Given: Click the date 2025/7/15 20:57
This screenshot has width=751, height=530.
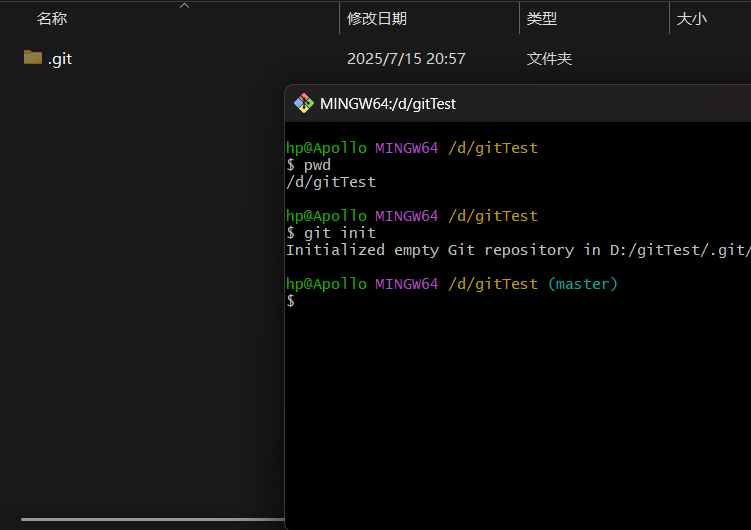Looking at the screenshot, I should pyautogui.click(x=406, y=59).
